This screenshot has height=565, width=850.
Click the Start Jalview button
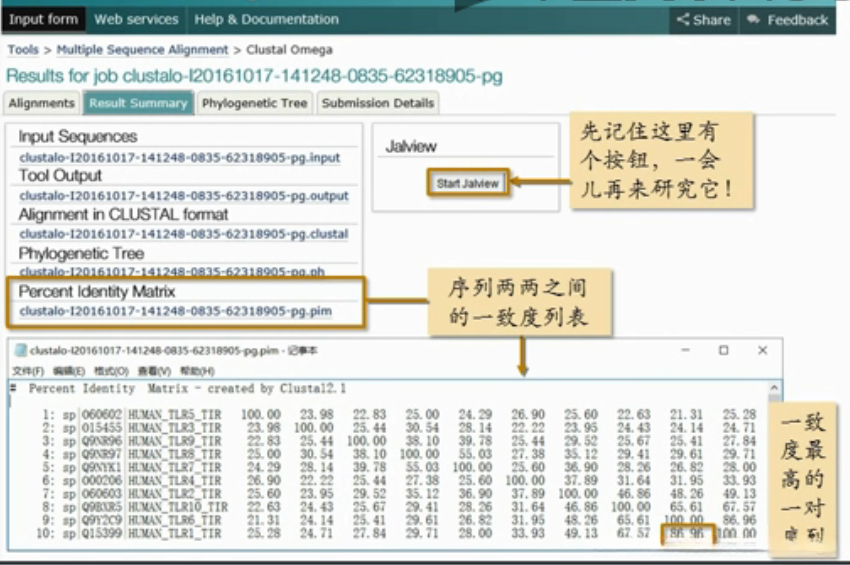point(468,183)
